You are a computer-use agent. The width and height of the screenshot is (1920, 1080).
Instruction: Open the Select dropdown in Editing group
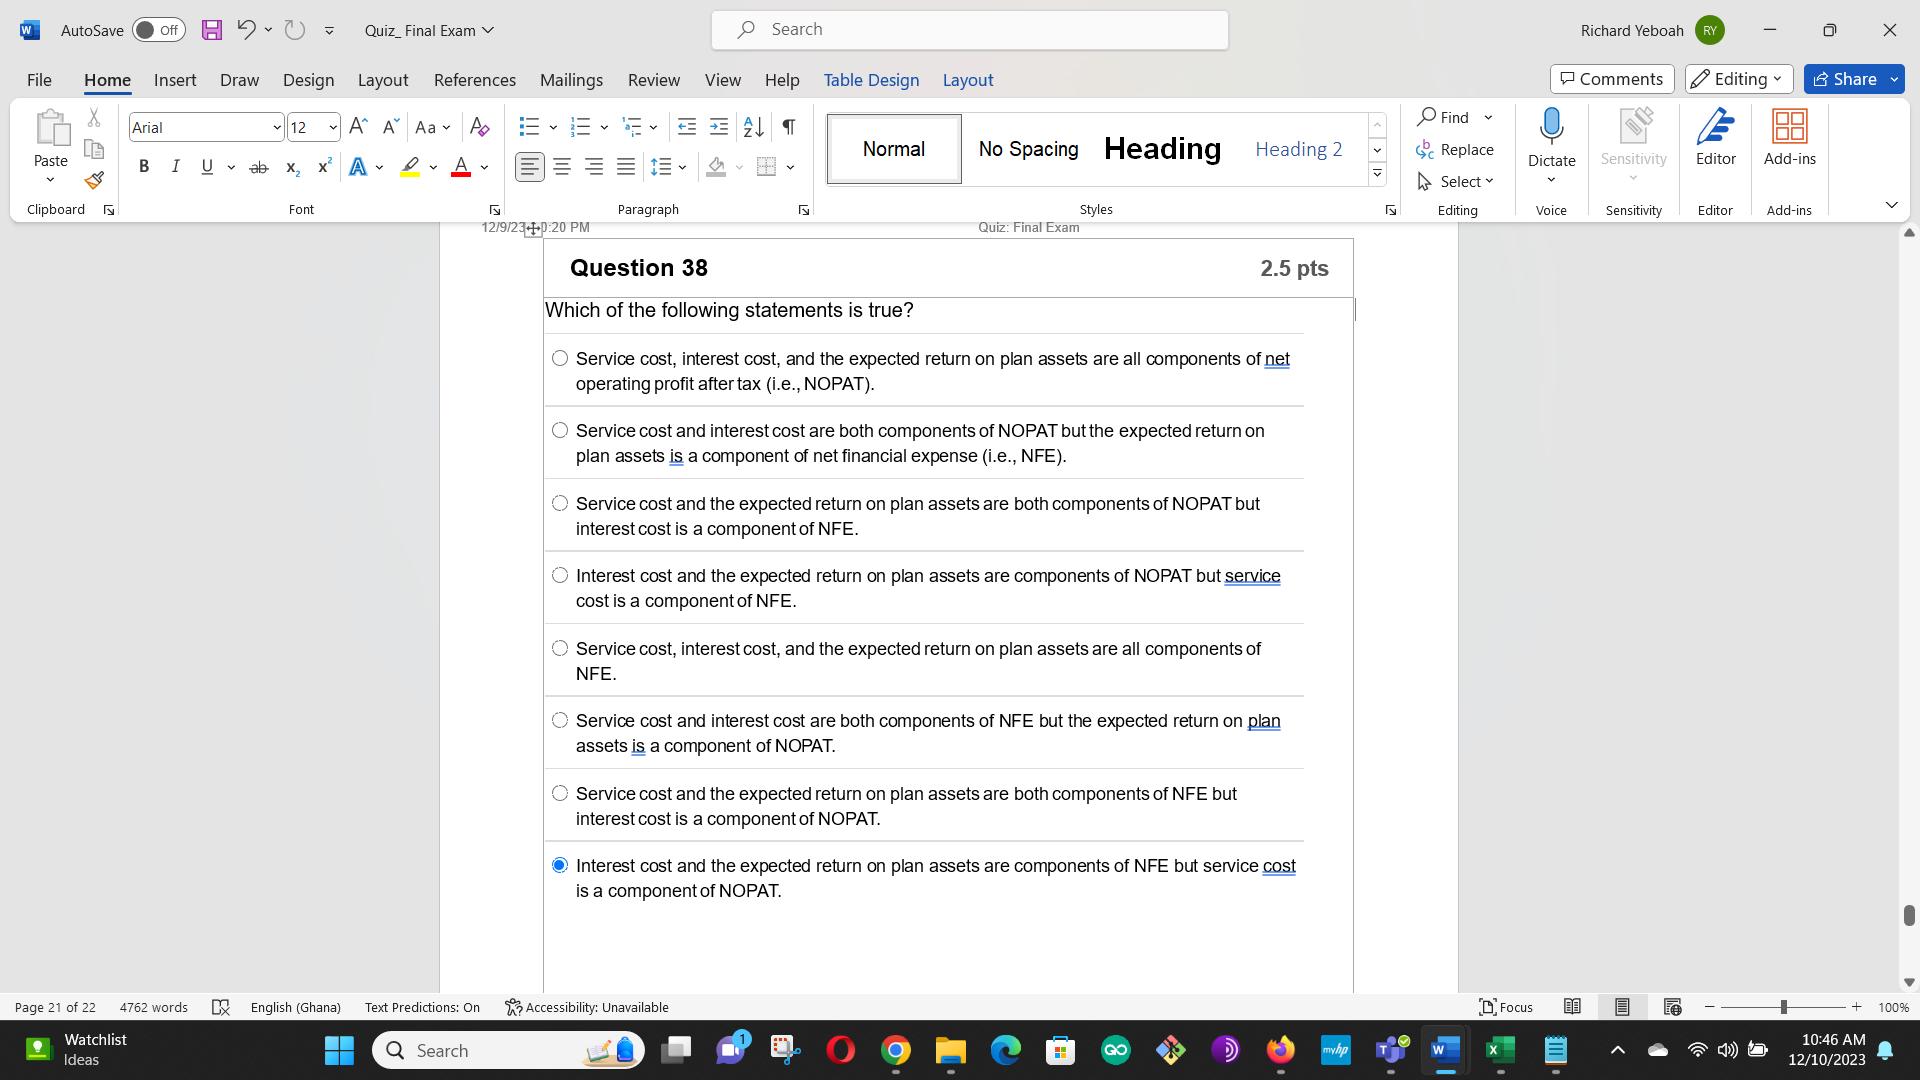coord(1455,181)
